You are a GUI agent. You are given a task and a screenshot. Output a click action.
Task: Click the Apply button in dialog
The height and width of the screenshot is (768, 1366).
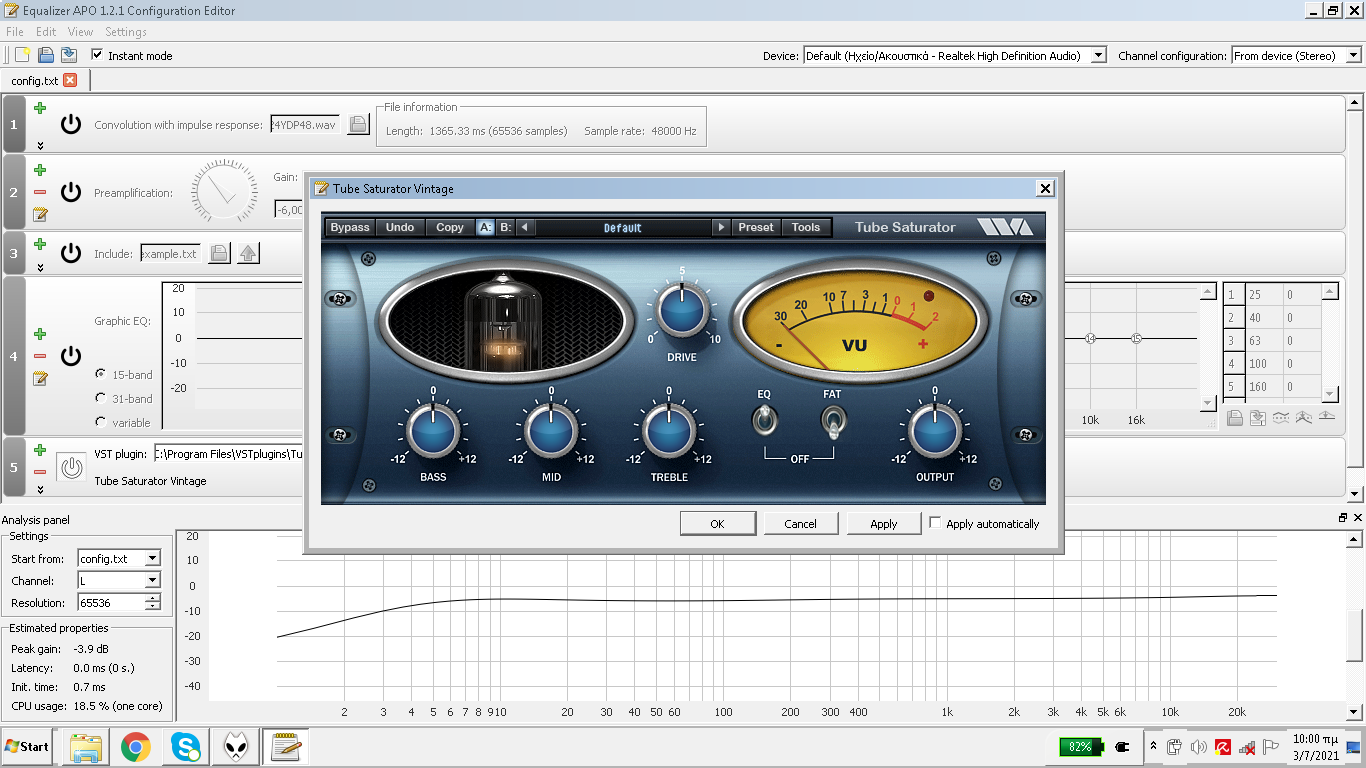click(883, 523)
